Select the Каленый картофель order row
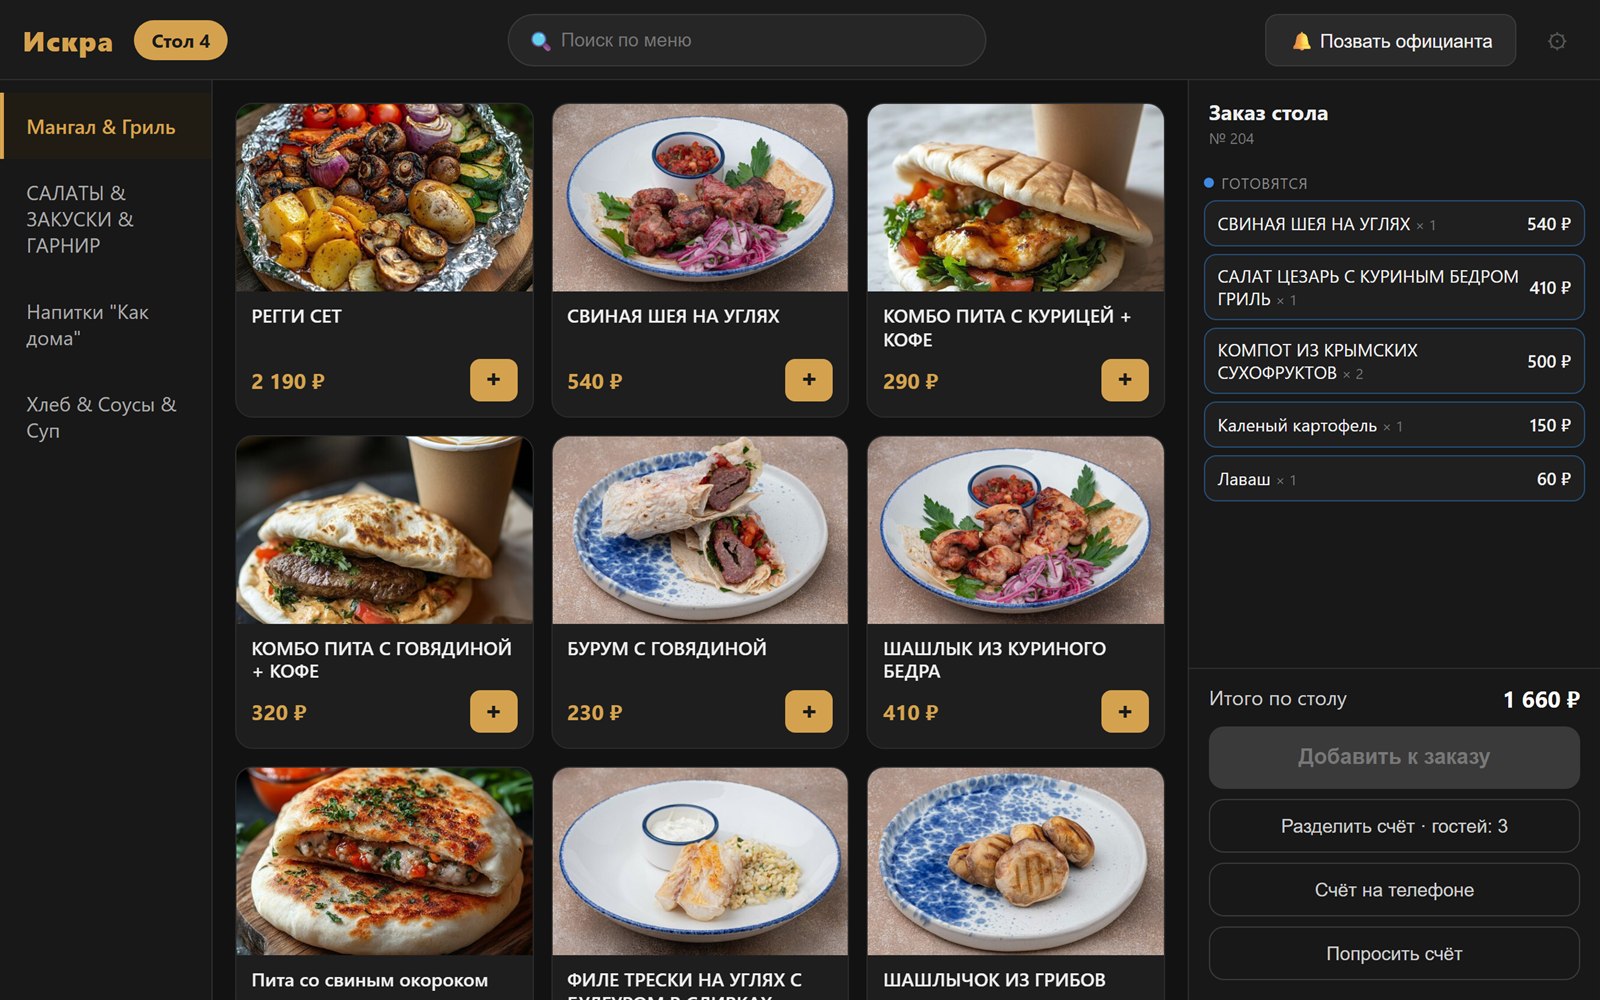 1394,426
